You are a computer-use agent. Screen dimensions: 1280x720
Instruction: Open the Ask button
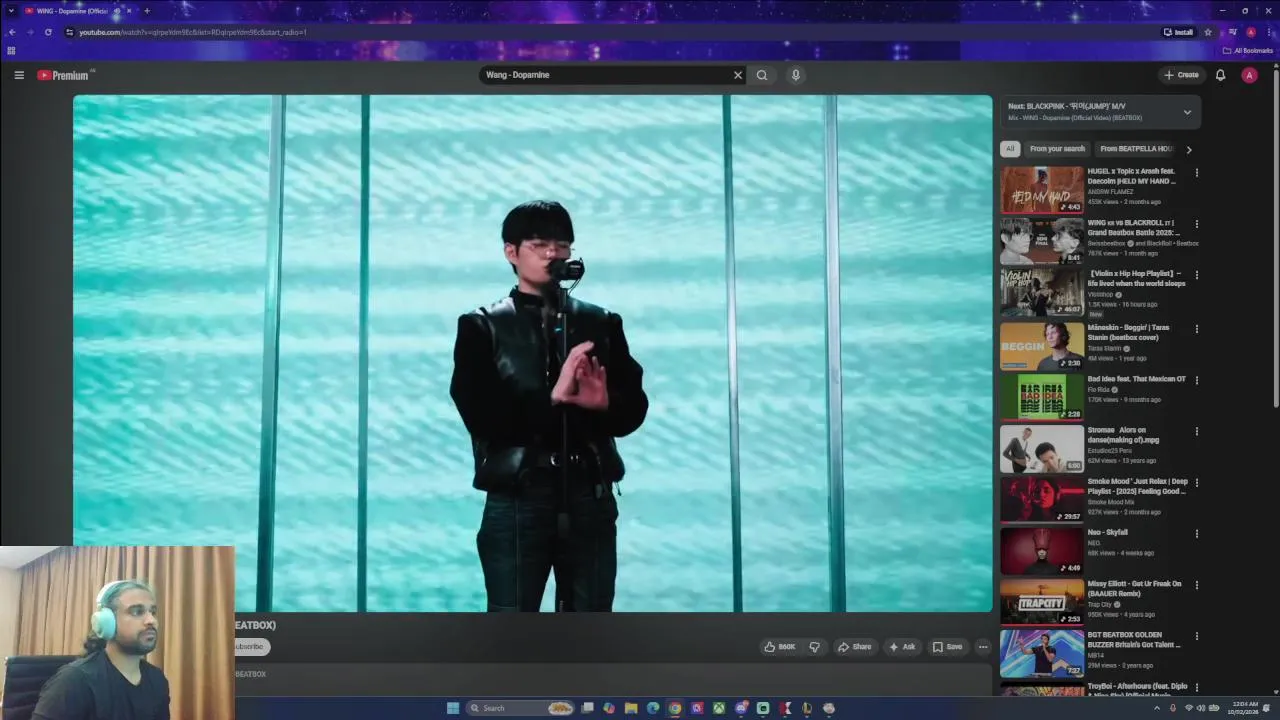[902, 647]
